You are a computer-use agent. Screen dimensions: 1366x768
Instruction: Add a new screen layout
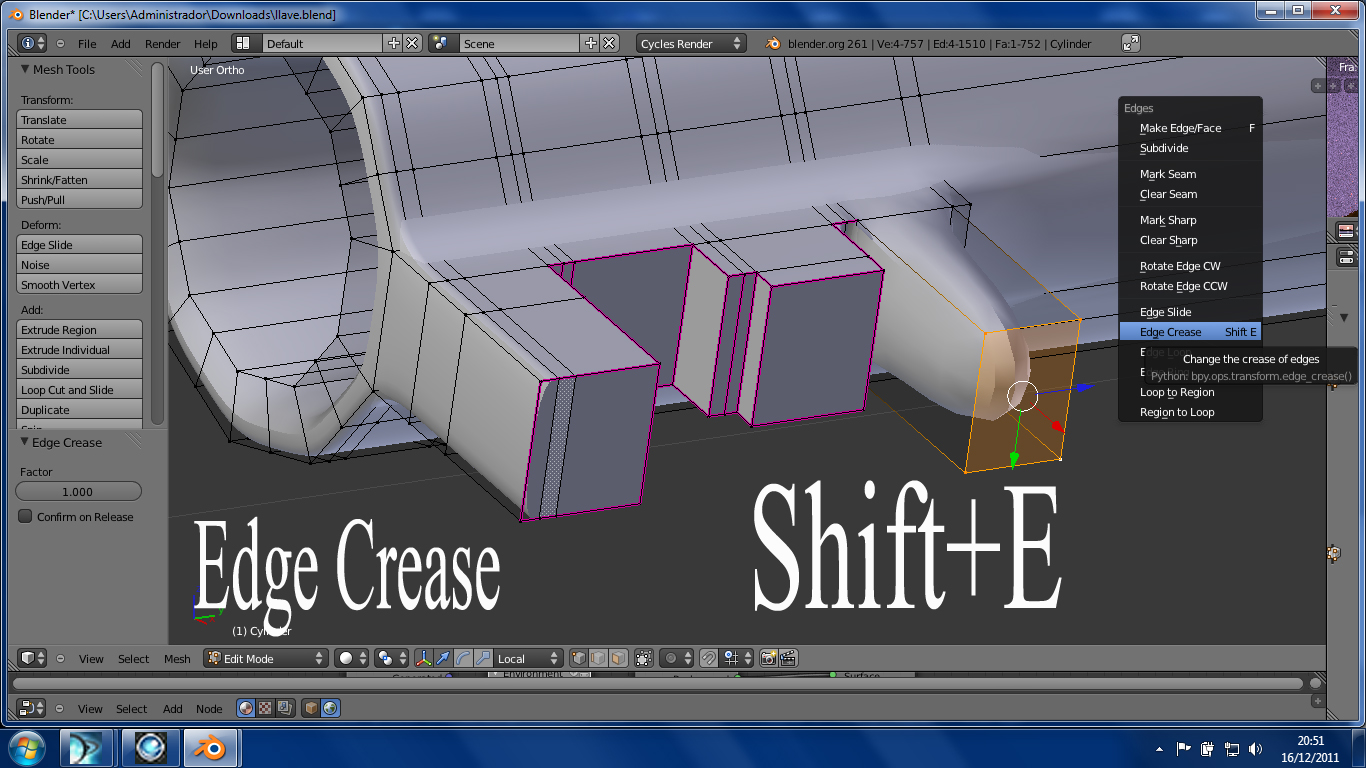[x=393, y=43]
